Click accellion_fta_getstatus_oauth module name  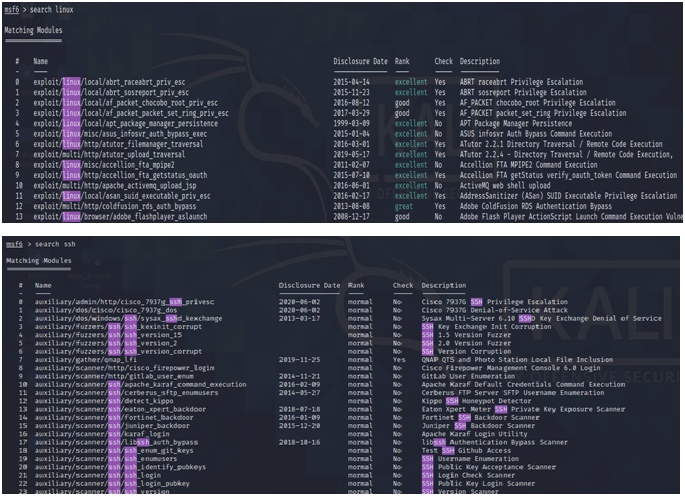point(120,176)
